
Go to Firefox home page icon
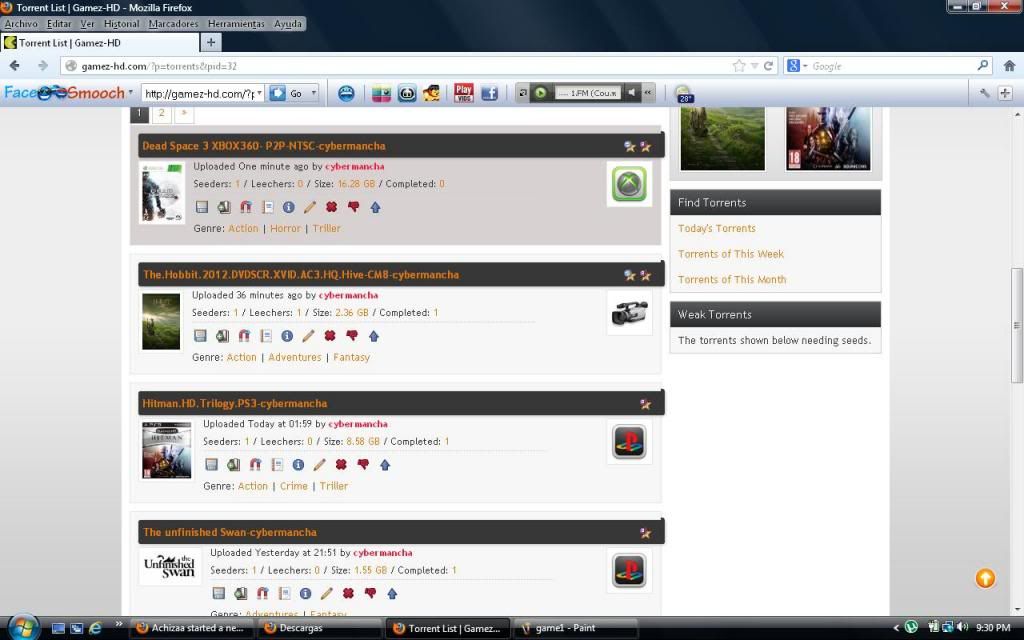[x=1009, y=65]
